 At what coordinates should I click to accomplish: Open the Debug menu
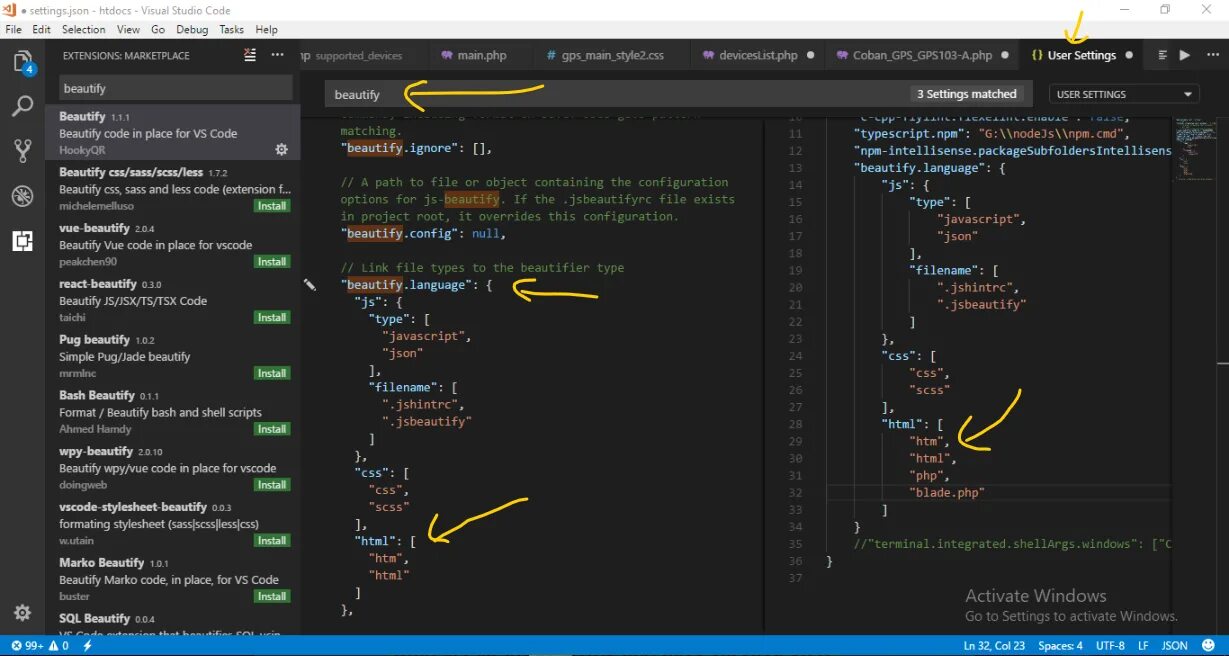pos(192,30)
